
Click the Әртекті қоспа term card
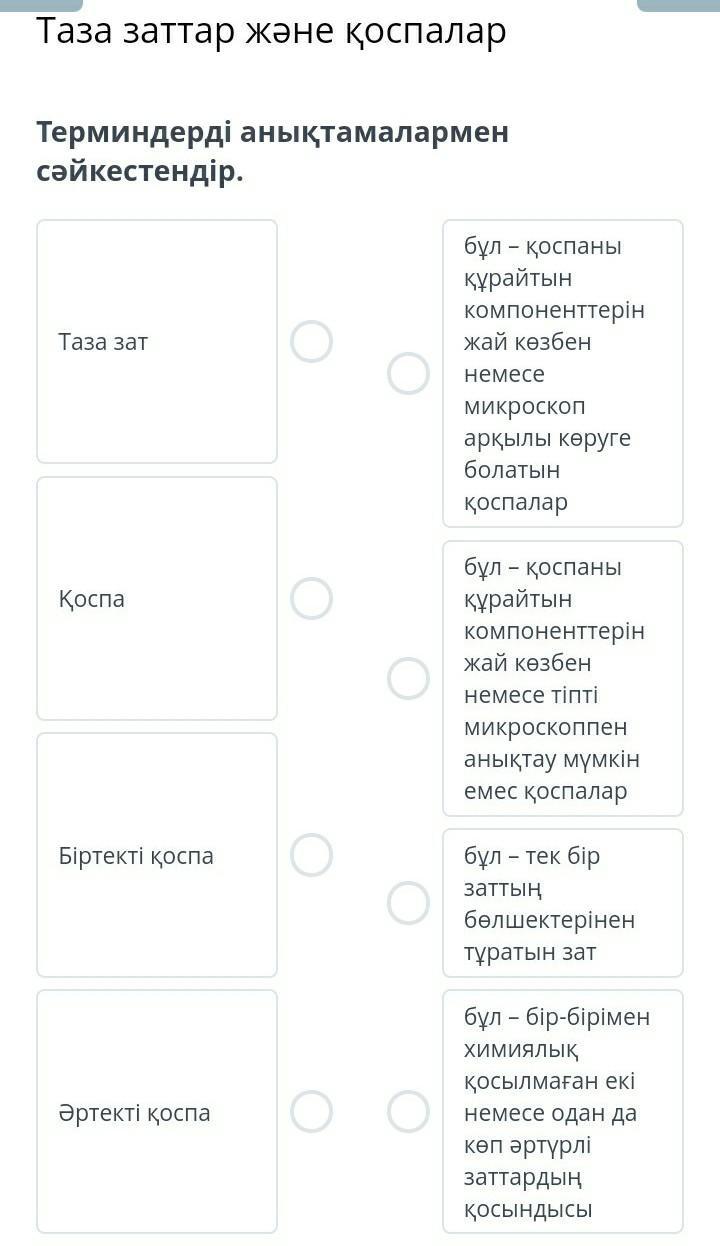pyautogui.click(x=157, y=1111)
